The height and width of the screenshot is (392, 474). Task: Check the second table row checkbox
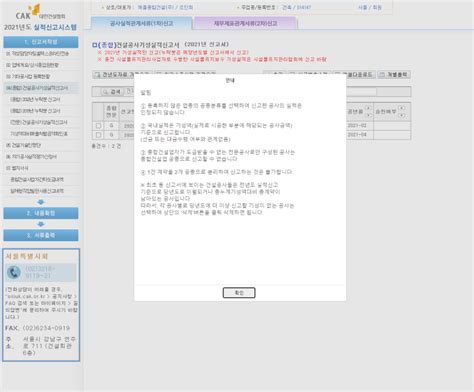click(x=98, y=135)
